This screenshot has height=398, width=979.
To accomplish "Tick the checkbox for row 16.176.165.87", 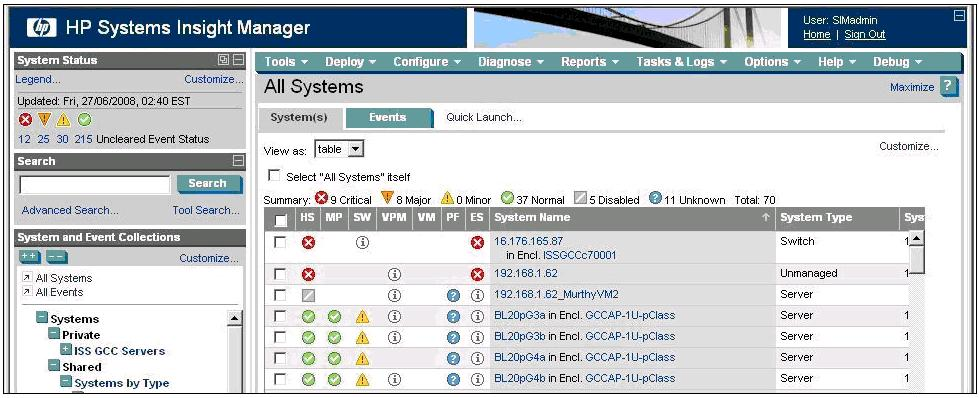I will tap(280, 242).
